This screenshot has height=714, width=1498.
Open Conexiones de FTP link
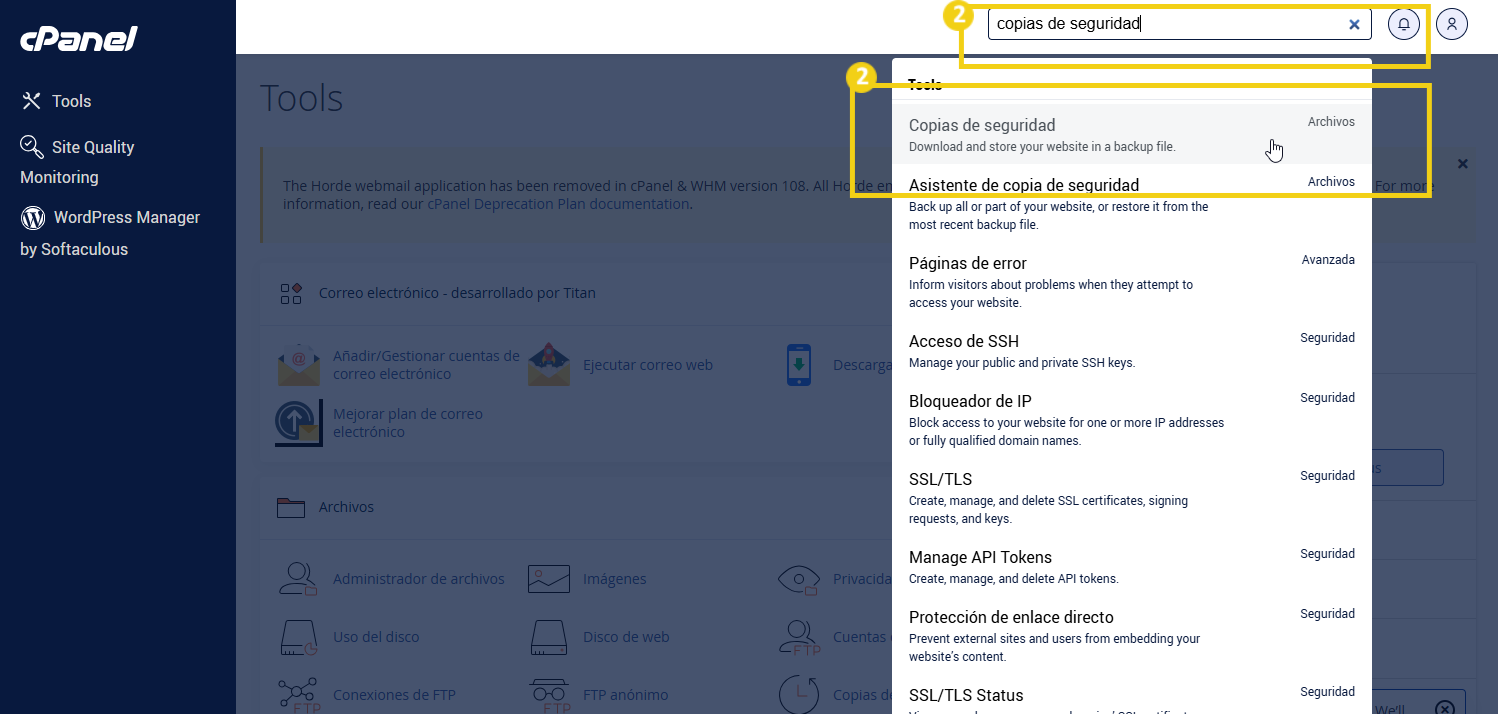[394, 695]
